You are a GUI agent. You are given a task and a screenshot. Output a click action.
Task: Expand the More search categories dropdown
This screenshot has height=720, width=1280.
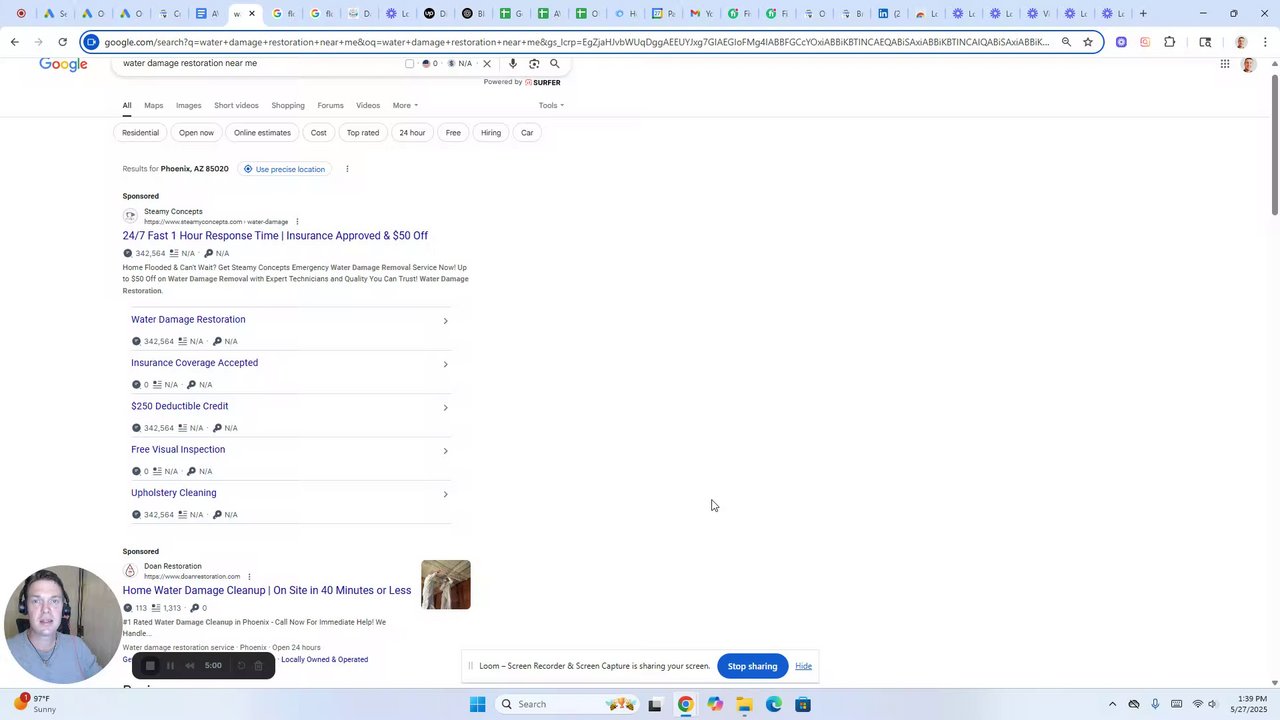coord(405,105)
